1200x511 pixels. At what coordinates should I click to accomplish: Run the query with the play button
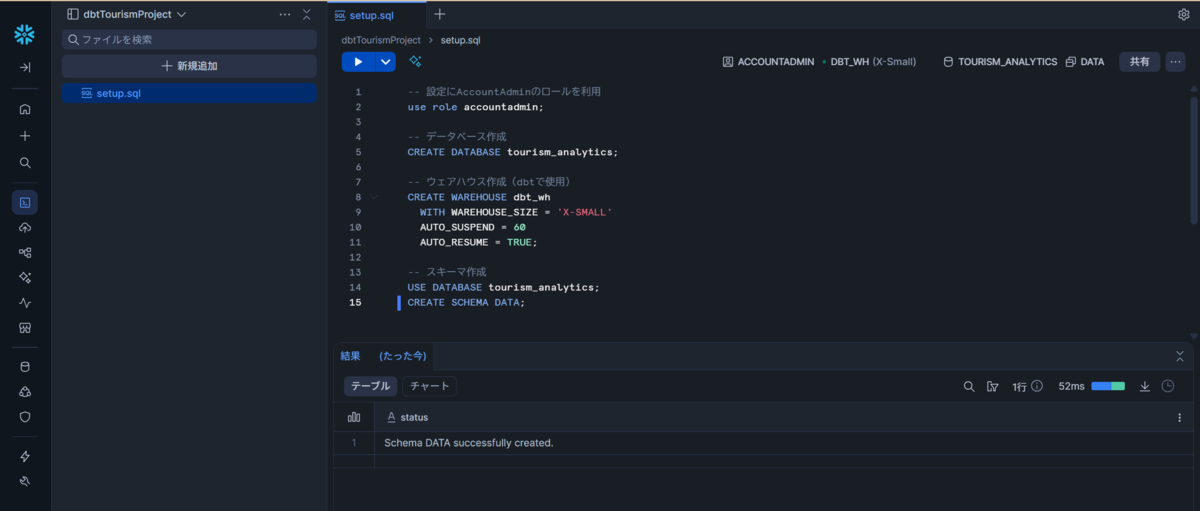(358, 62)
